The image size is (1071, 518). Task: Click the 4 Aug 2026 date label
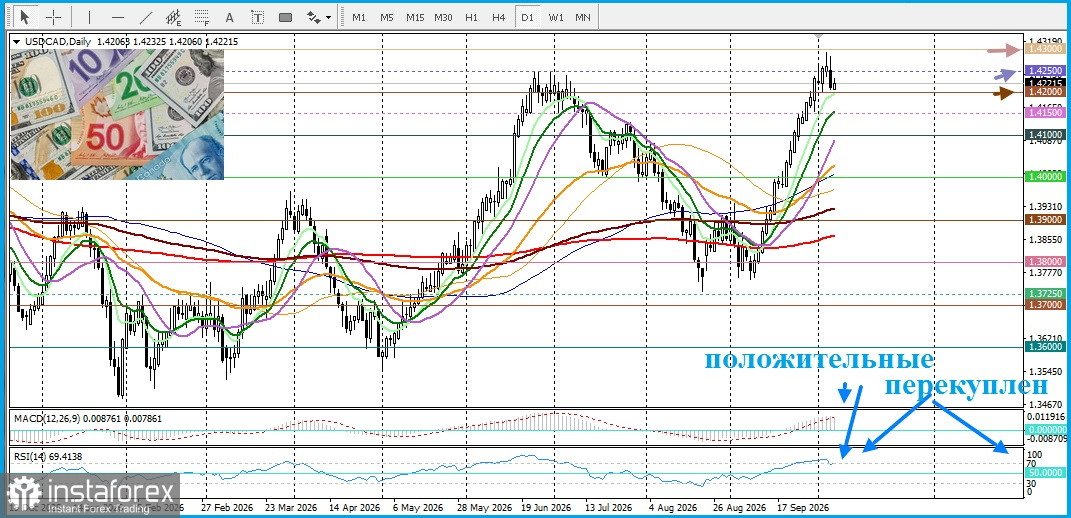(673, 508)
